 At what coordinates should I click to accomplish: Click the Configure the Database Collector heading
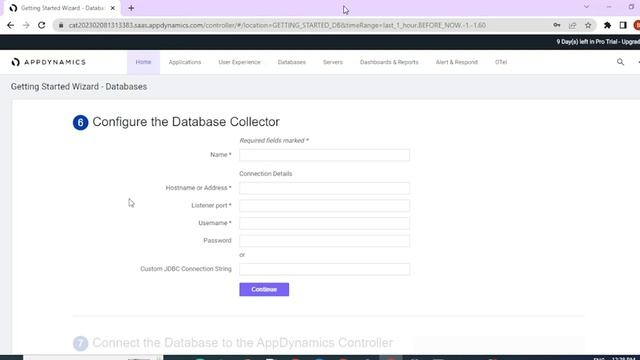[x=186, y=122]
